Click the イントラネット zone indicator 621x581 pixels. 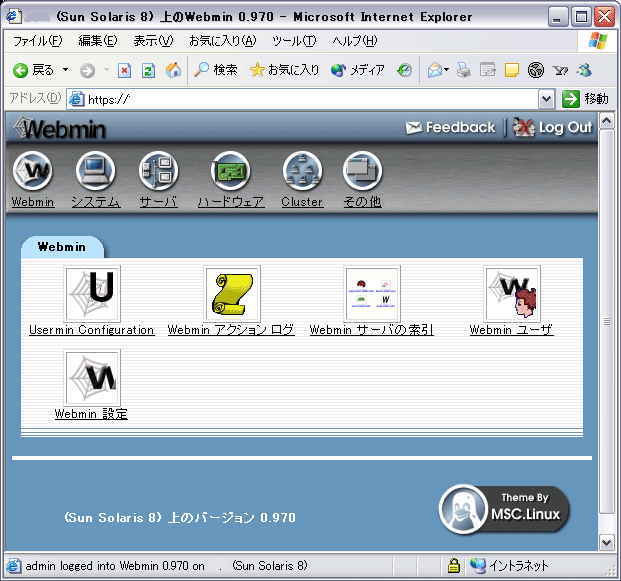[x=510, y=566]
